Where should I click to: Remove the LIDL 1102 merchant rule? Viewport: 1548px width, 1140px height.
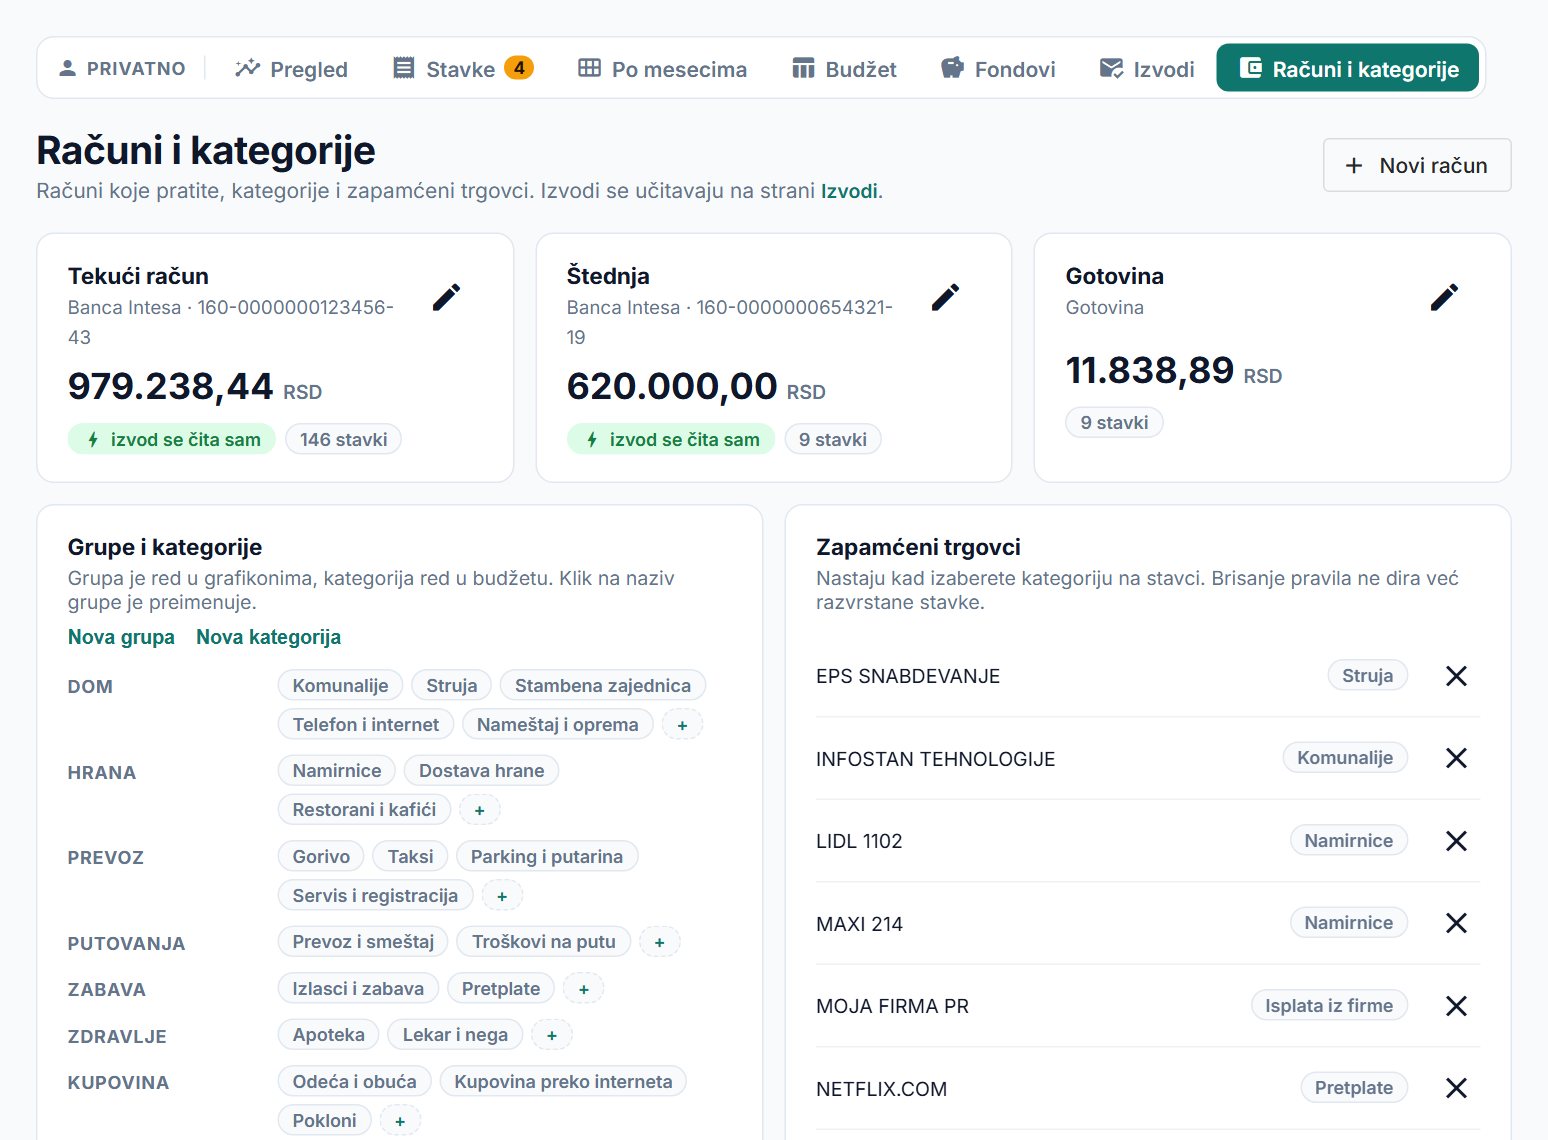click(1456, 841)
